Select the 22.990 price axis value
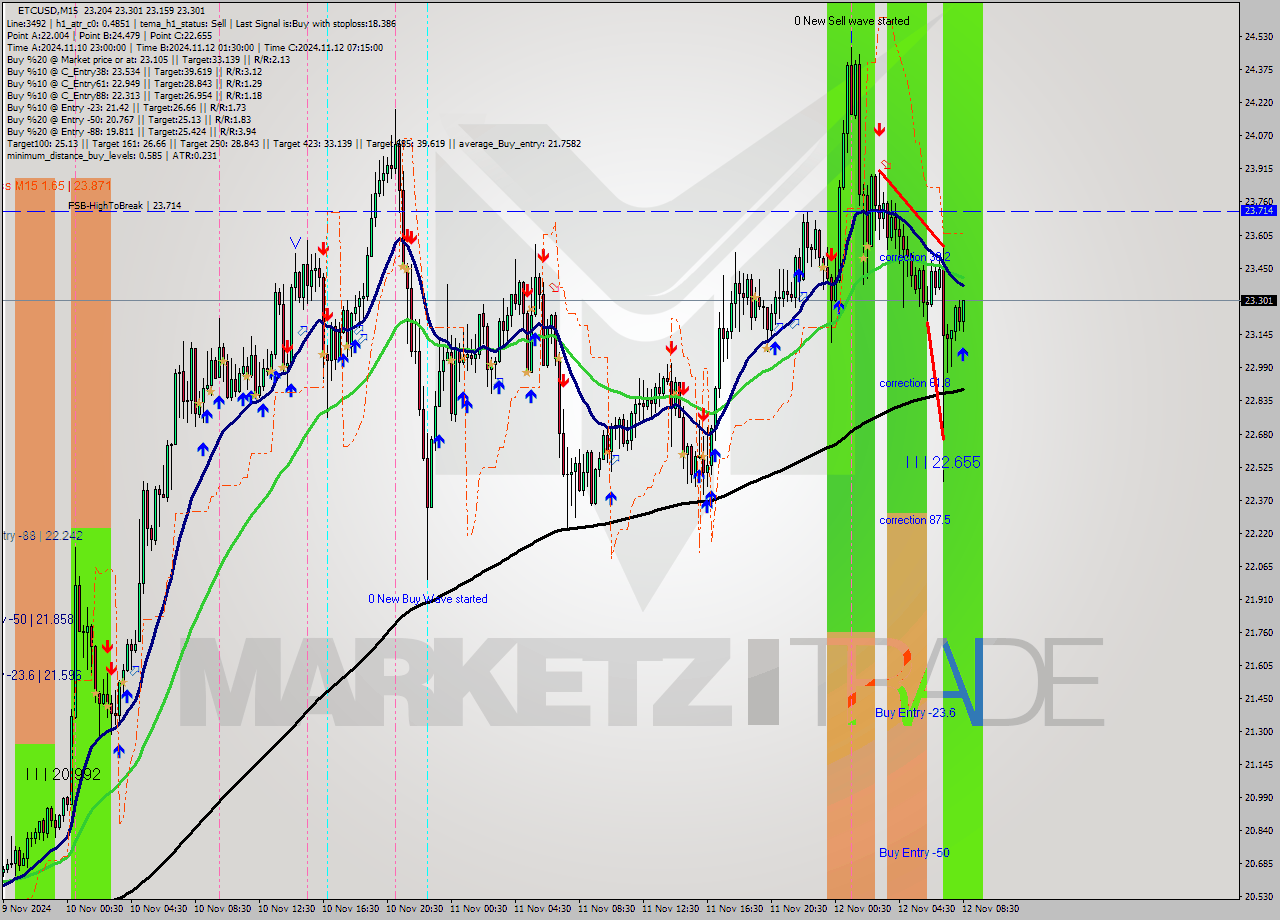The image size is (1280, 920). point(1258,367)
